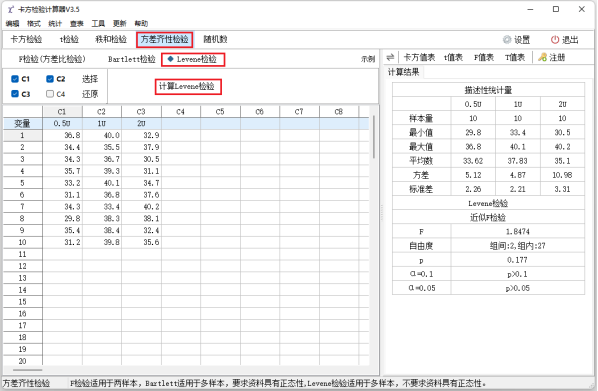Viewport: 598px width, 391px height.
Task: Click data cell 40.0 in row 1
Action: tap(101, 135)
